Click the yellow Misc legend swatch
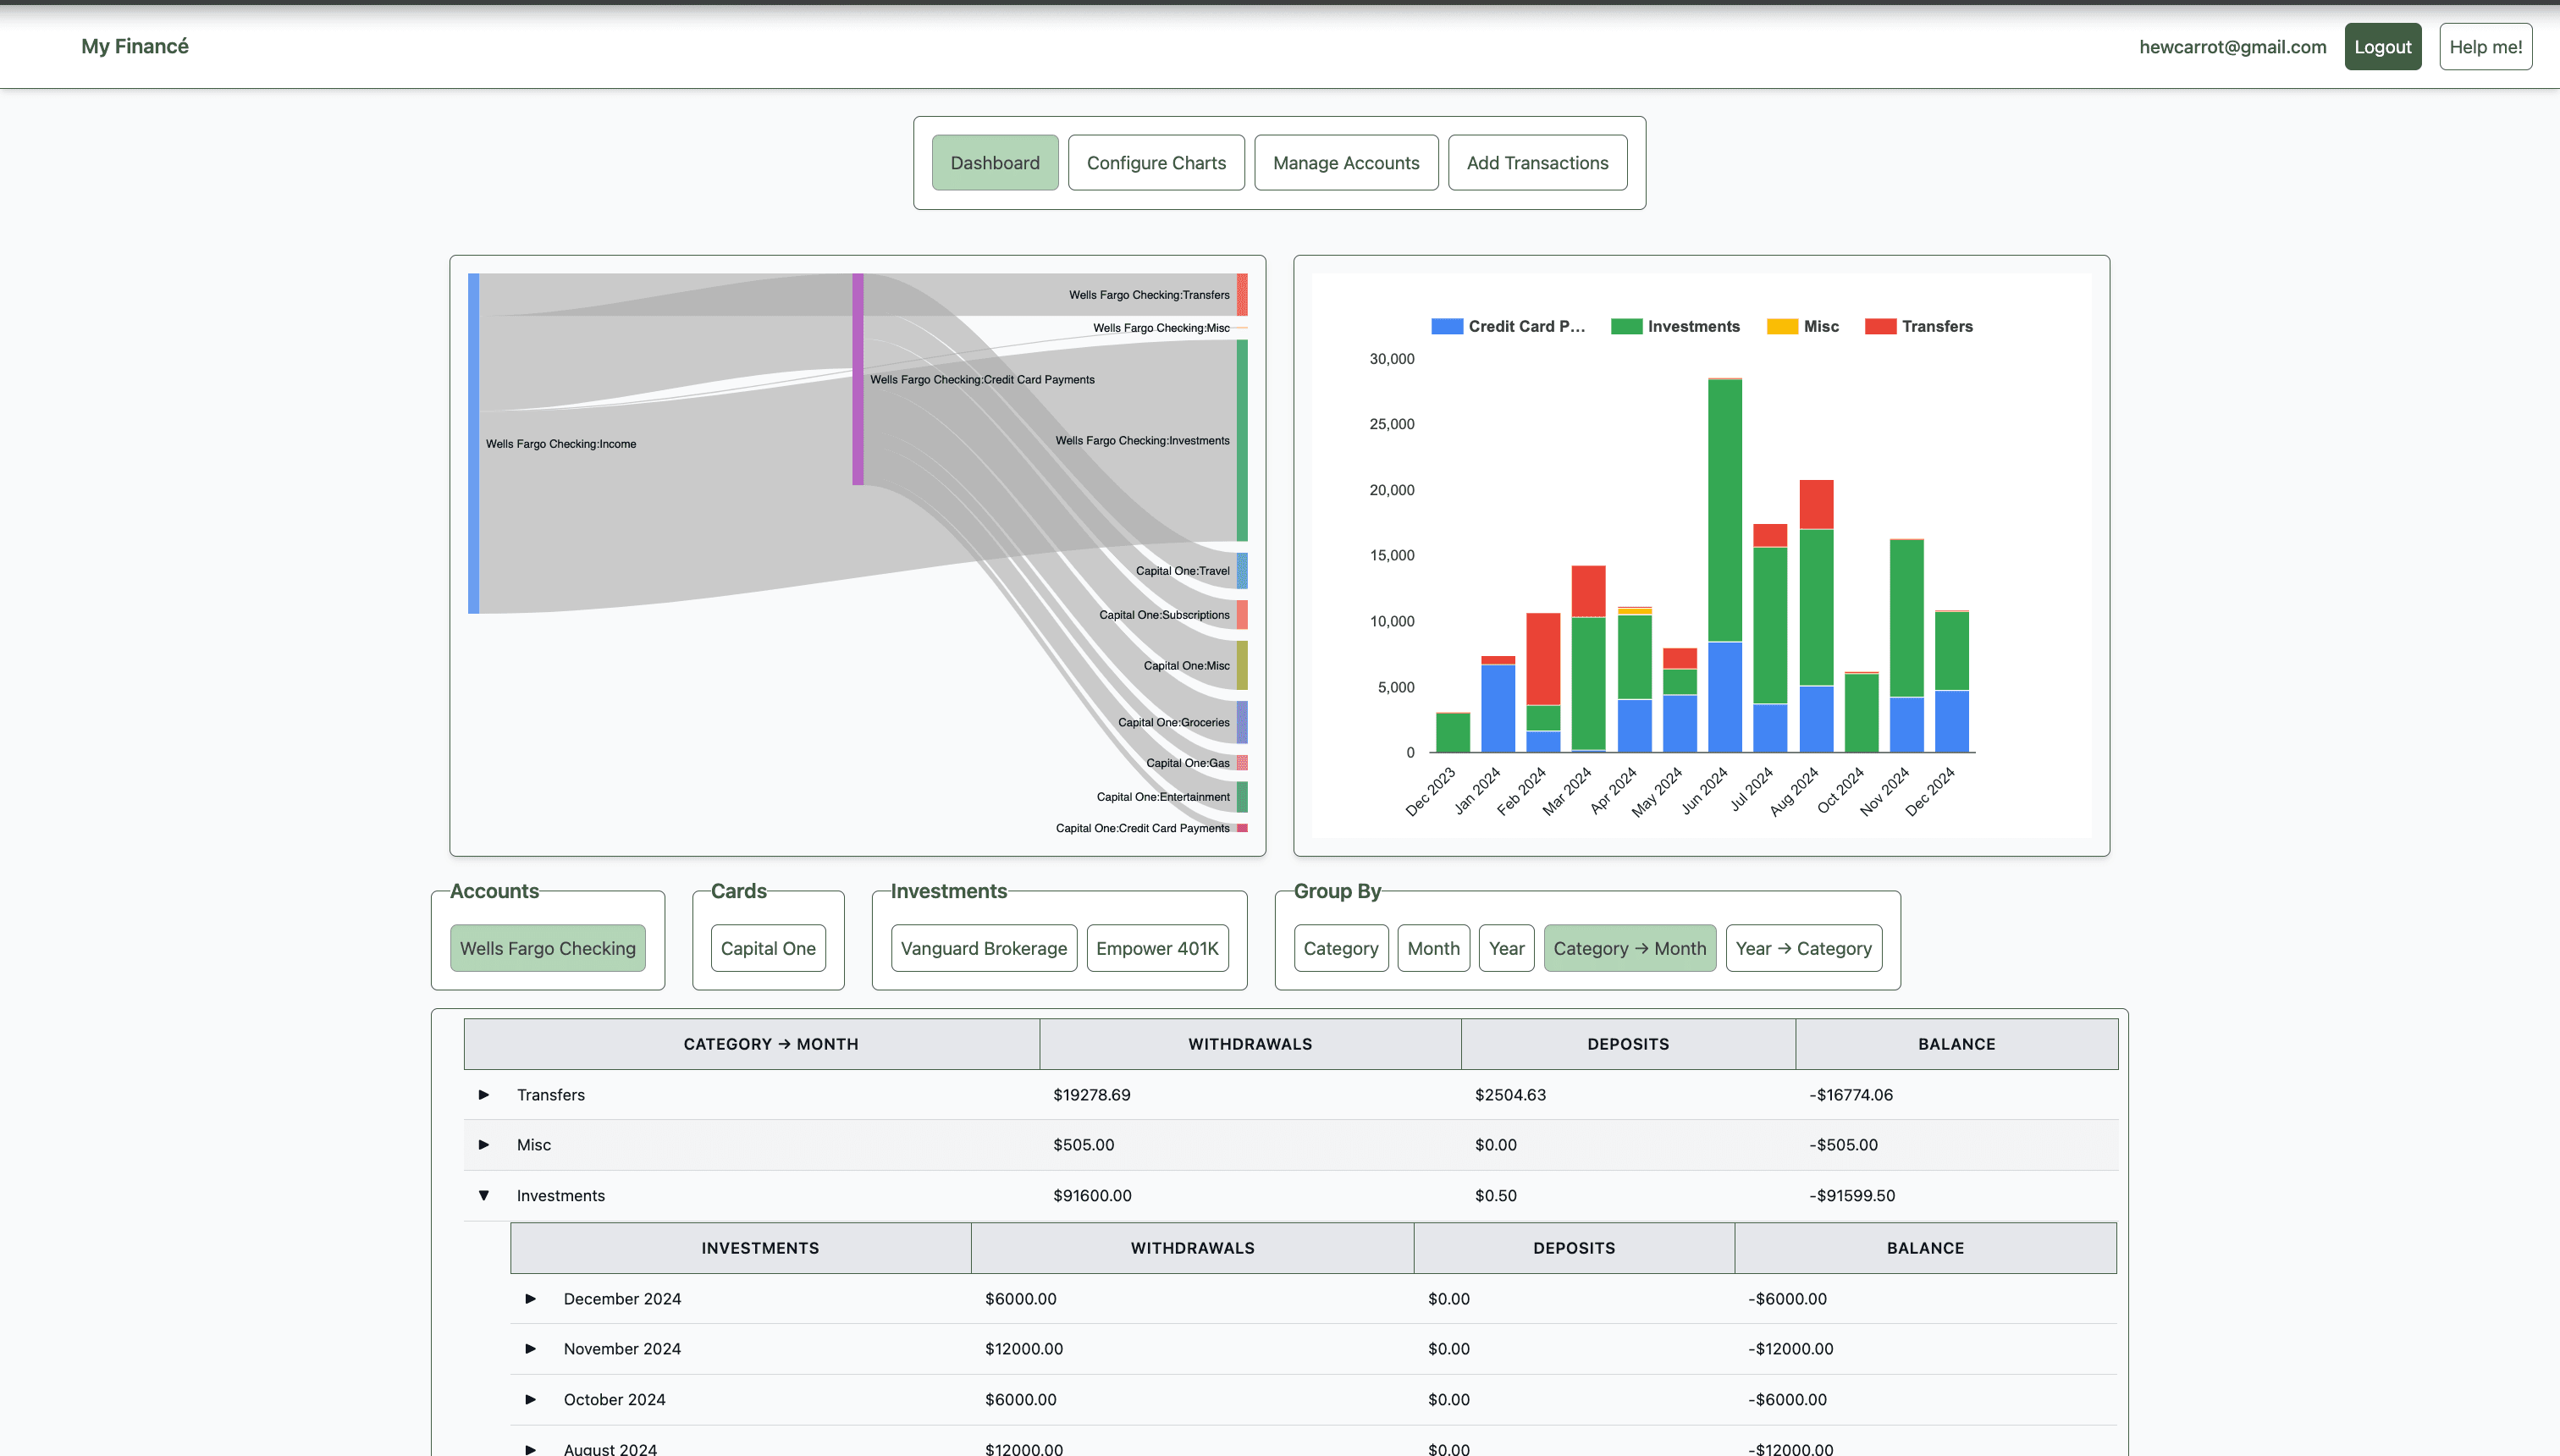 [1782, 326]
